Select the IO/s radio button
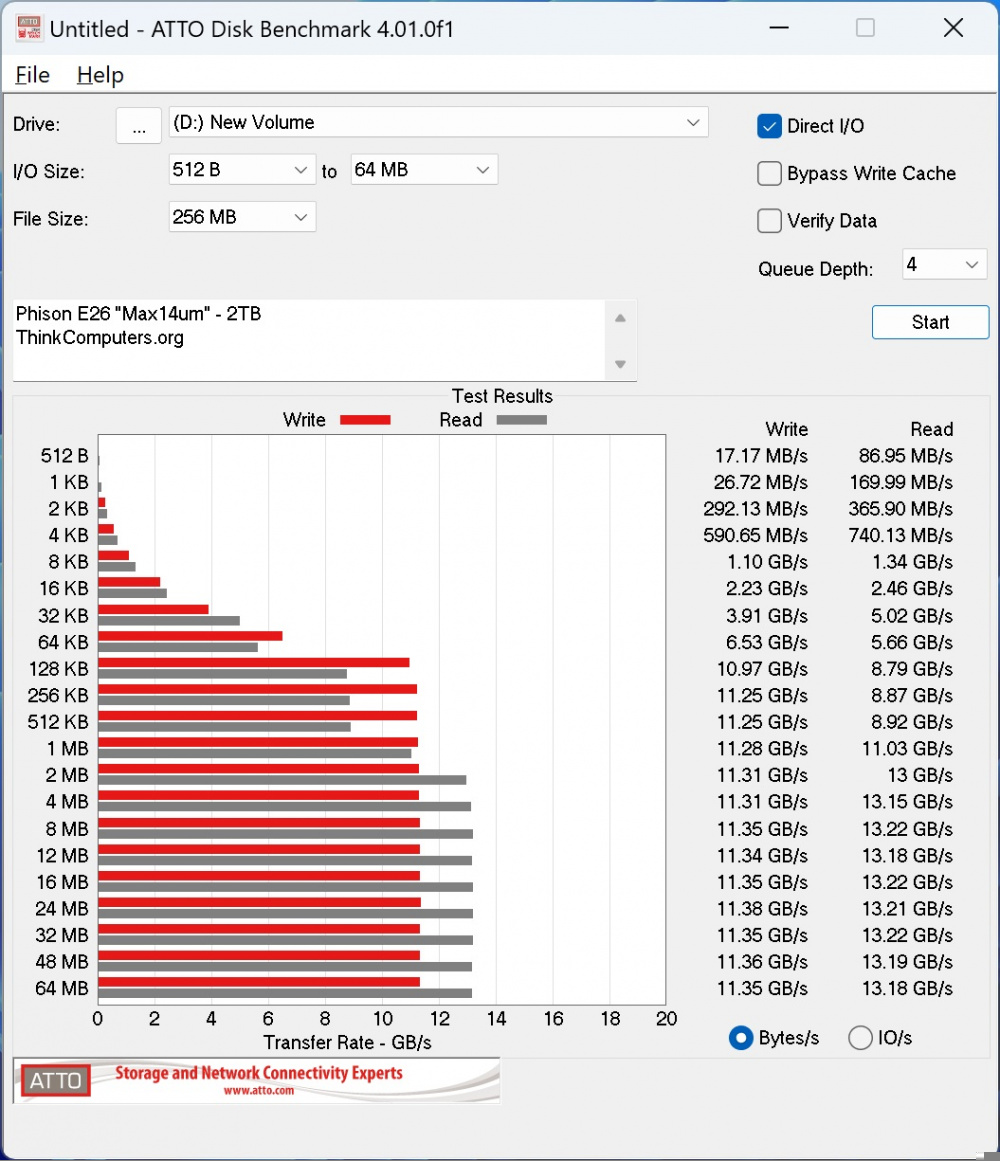Viewport: 1000px width, 1161px height. pos(860,1038)
